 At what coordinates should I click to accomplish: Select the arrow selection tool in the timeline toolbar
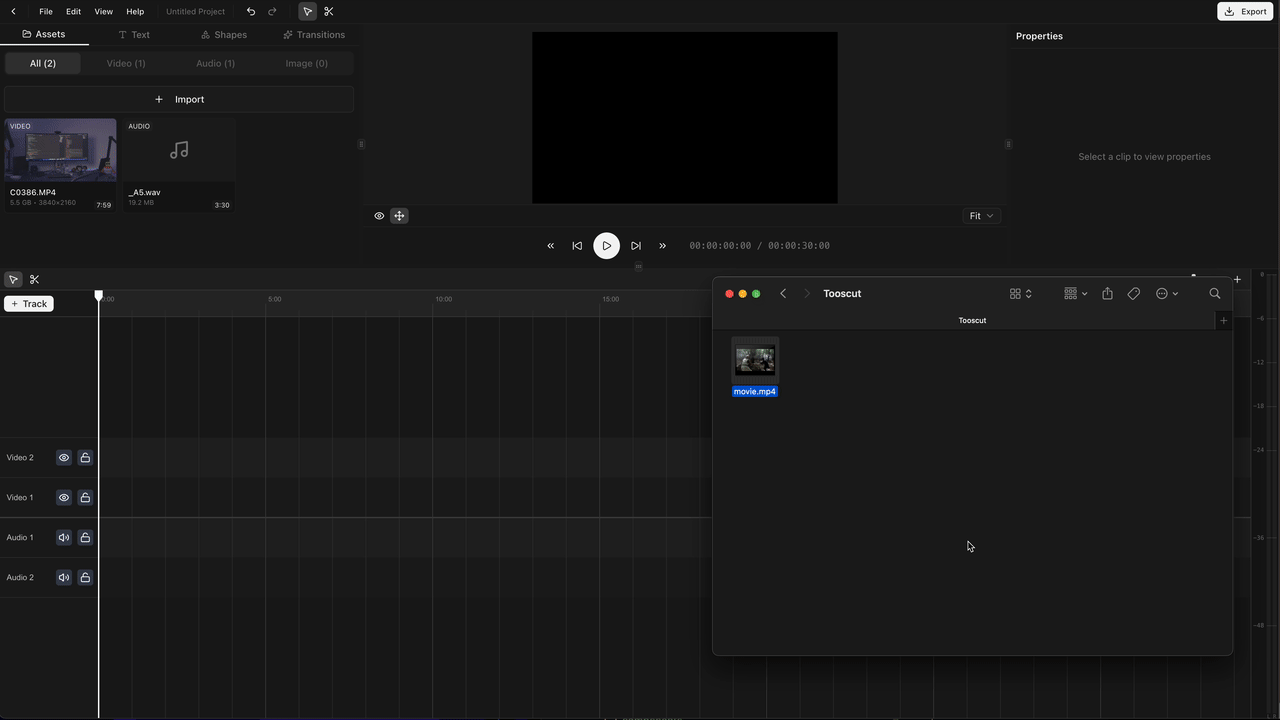tap(13, 279)
